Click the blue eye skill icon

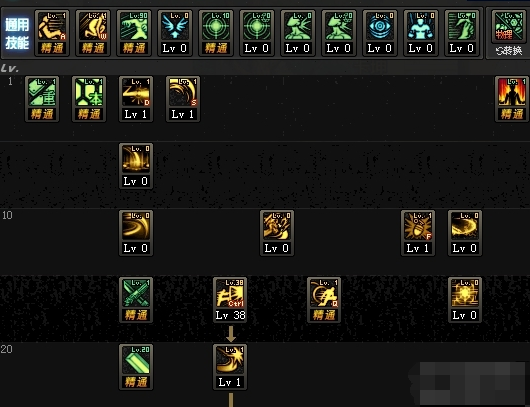[x=380, y=33]
